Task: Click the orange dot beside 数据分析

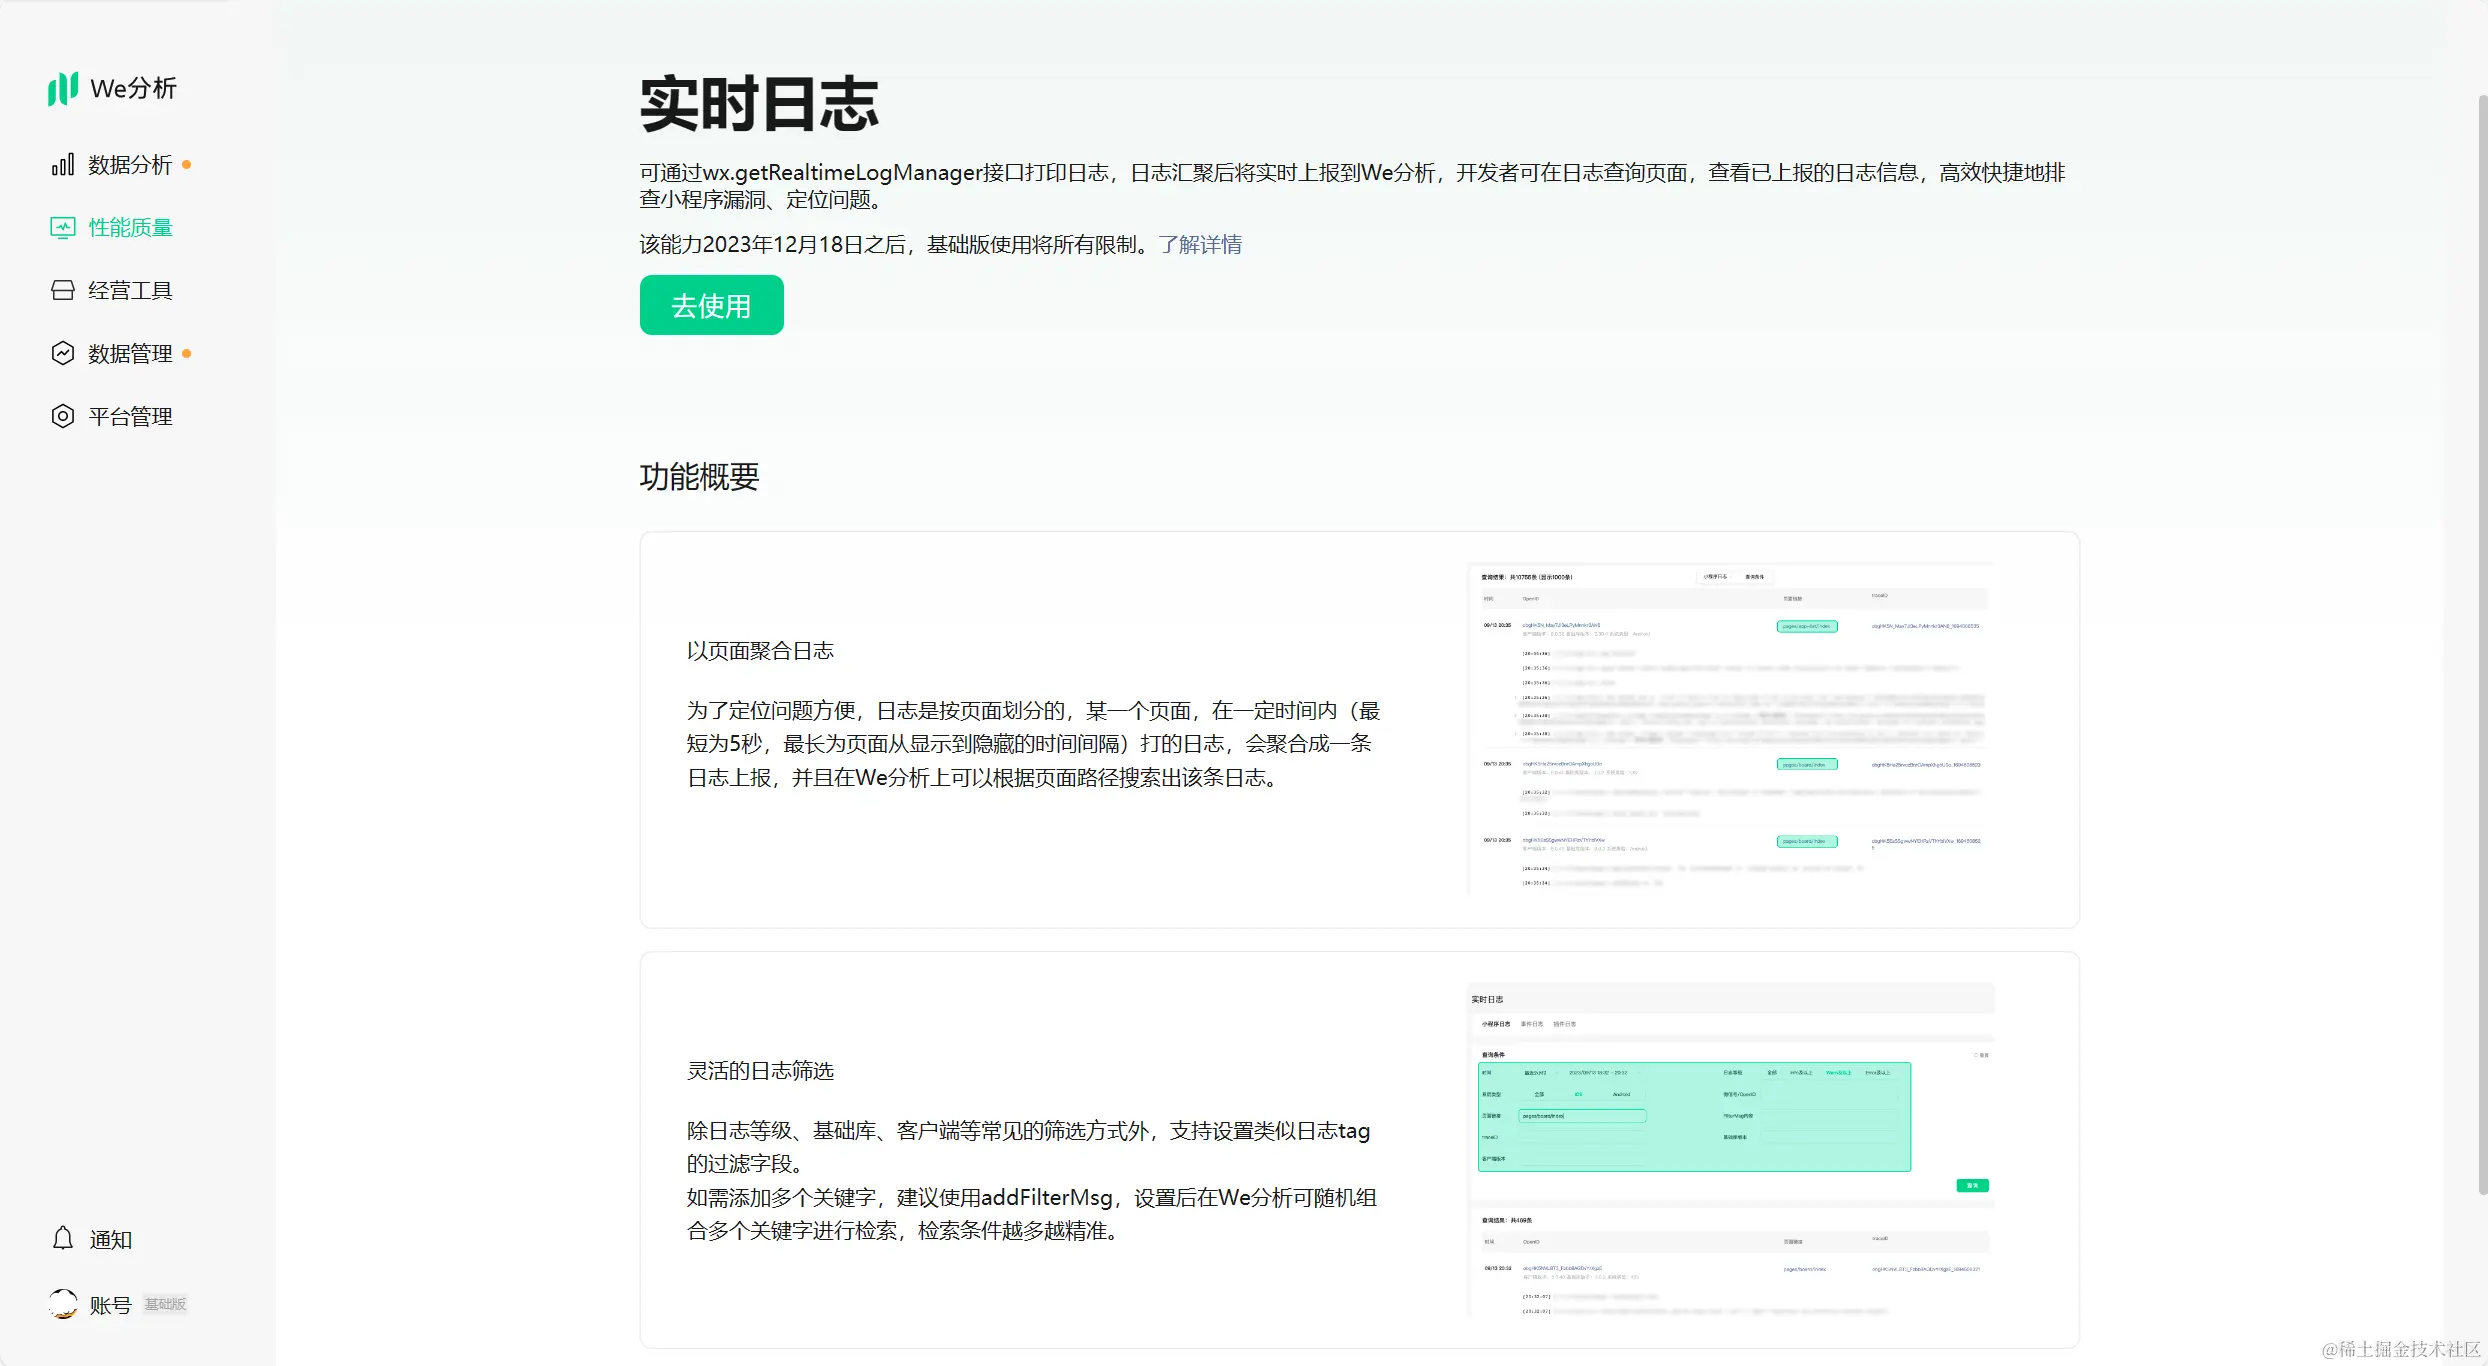Action: coord(186,165)
